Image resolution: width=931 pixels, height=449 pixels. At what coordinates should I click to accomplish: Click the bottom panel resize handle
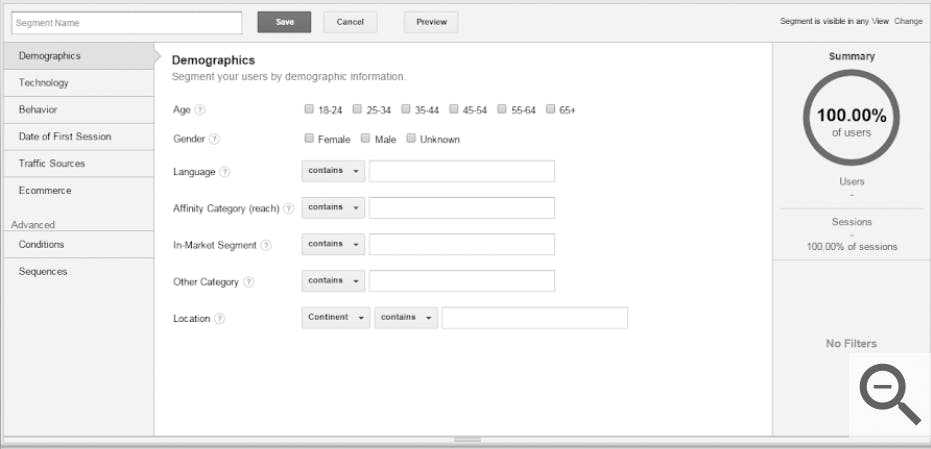[467, 440]
